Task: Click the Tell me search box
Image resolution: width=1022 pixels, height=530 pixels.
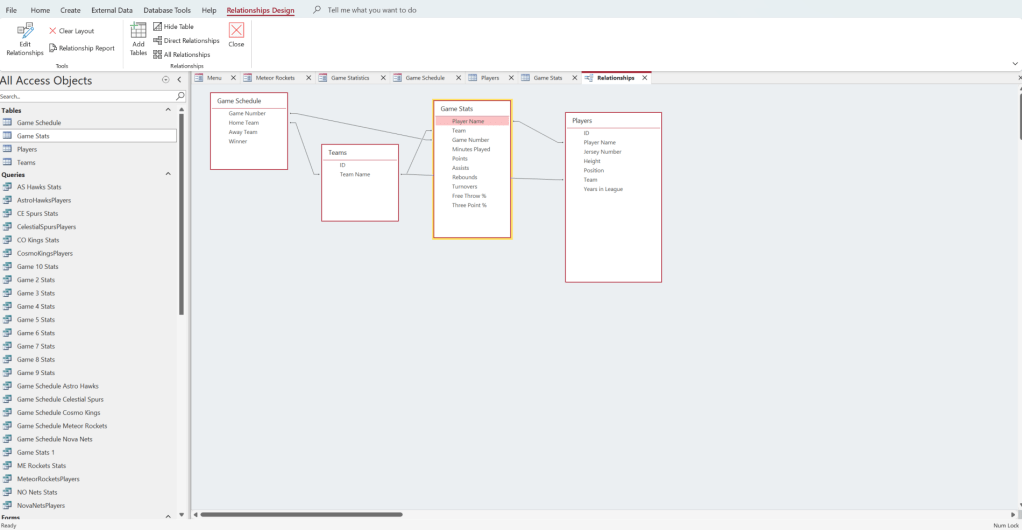Action: (372, 10)
